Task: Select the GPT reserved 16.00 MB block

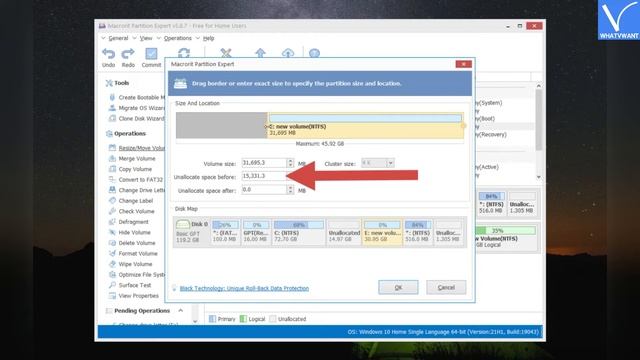Action: pyautogui.click(x=256, y=231)
